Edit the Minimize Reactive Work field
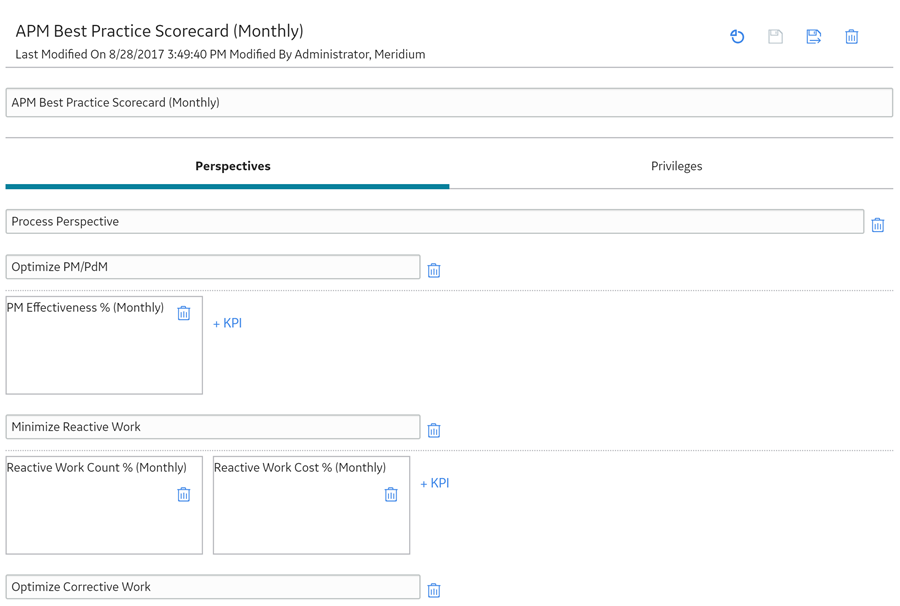900x606 pixels. pyautogui.click(x=213, y=427)
